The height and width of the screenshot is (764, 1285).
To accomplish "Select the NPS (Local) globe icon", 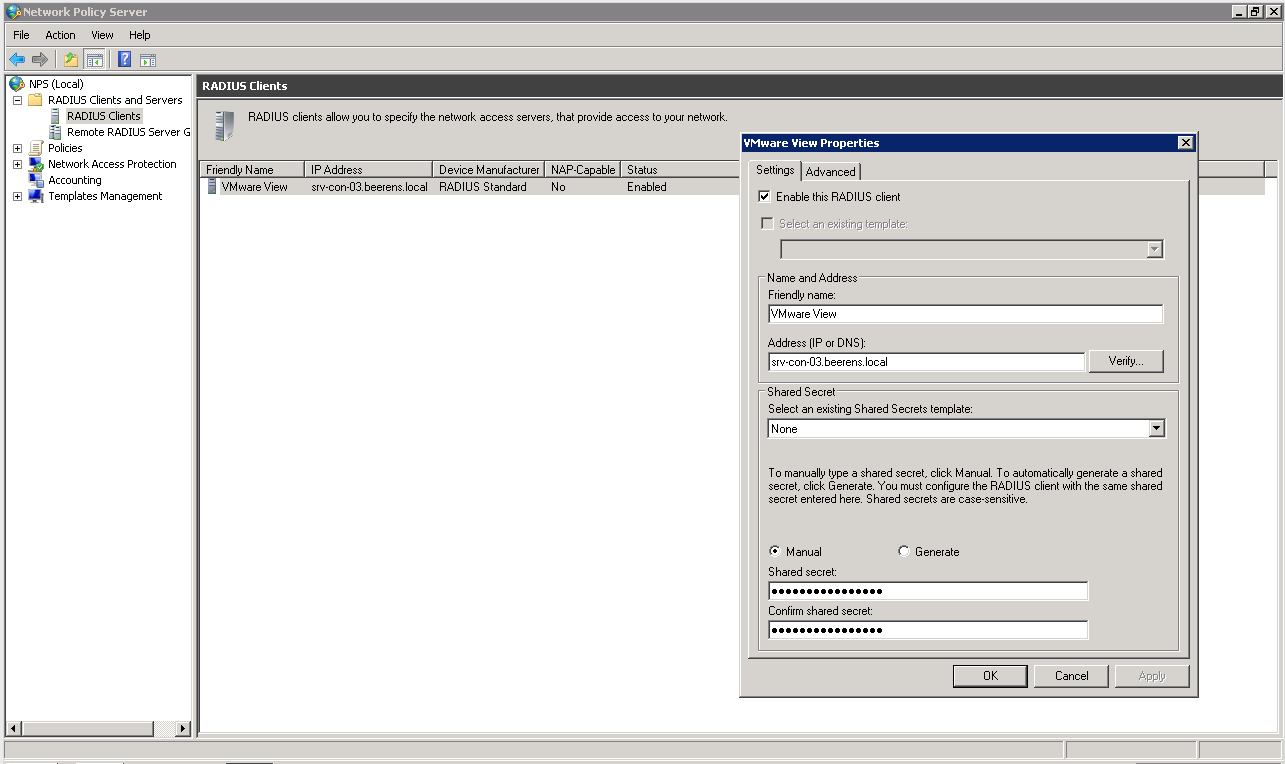I will [x=17, y=84].
